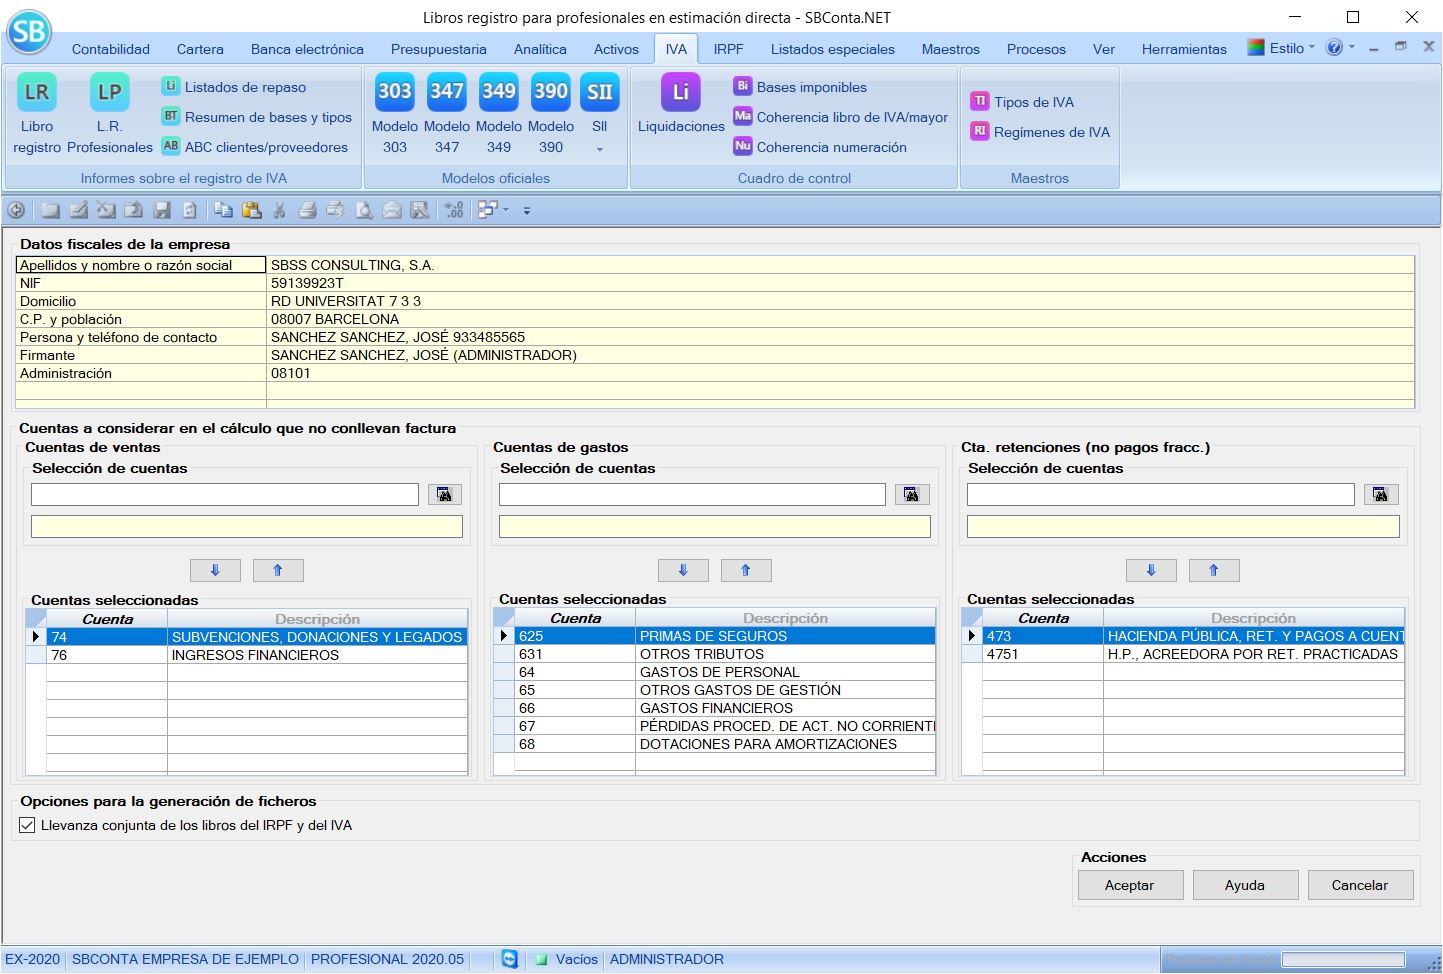Switch to the IRPF tab
1443x974 pixels.
click(728, 49)
